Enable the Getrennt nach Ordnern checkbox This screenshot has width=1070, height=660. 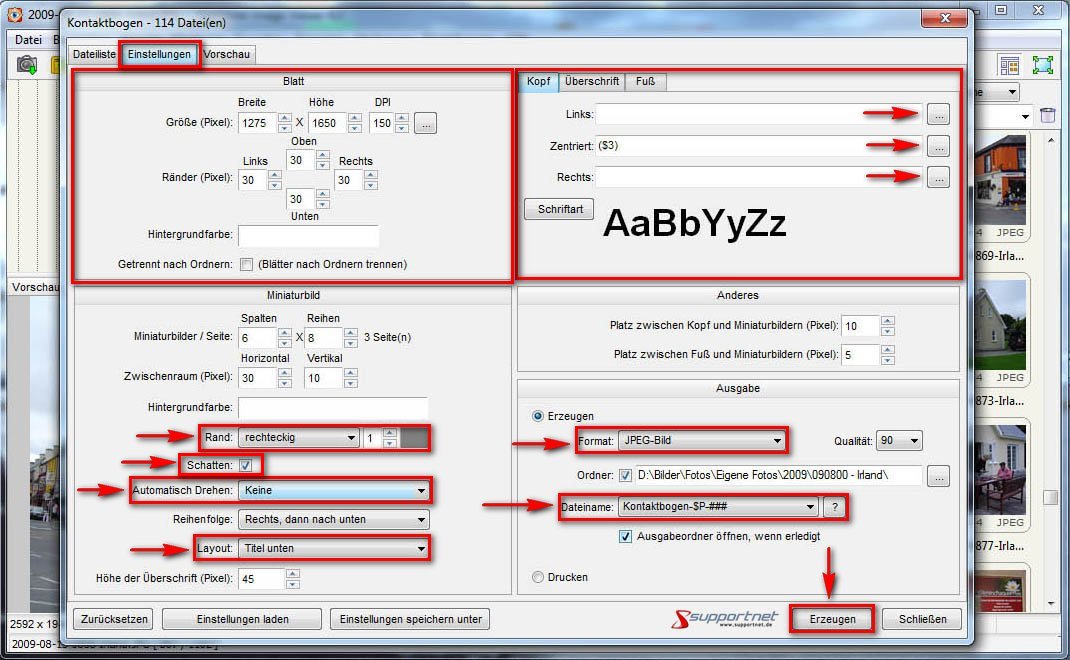pos(246,265)
